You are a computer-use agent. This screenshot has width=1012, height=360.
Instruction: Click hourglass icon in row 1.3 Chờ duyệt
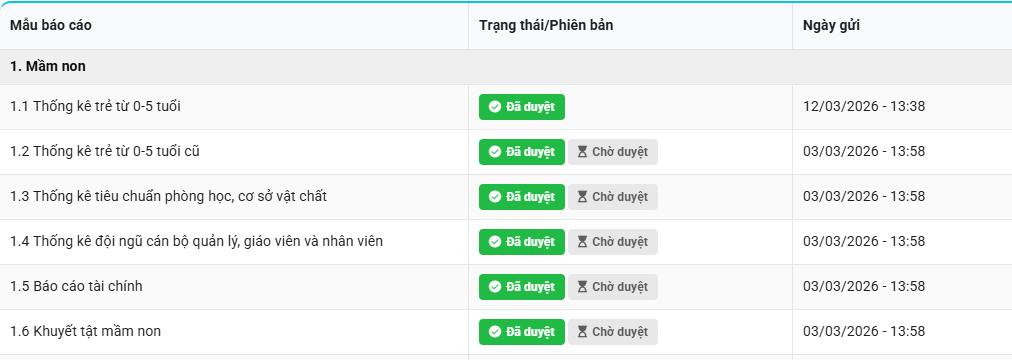pyautogui.click(x=582, y=197)
